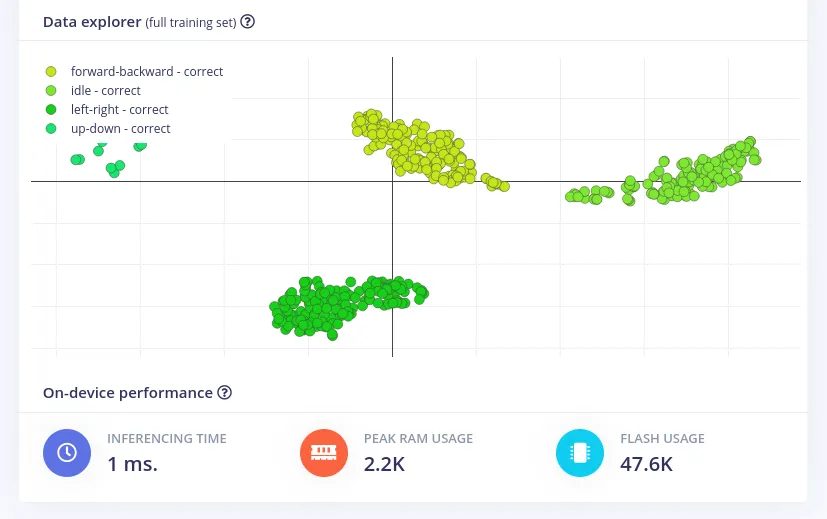Open the On-device performance help tooltip icon
This screenshot has height=519, width=827.
(225, 393)
